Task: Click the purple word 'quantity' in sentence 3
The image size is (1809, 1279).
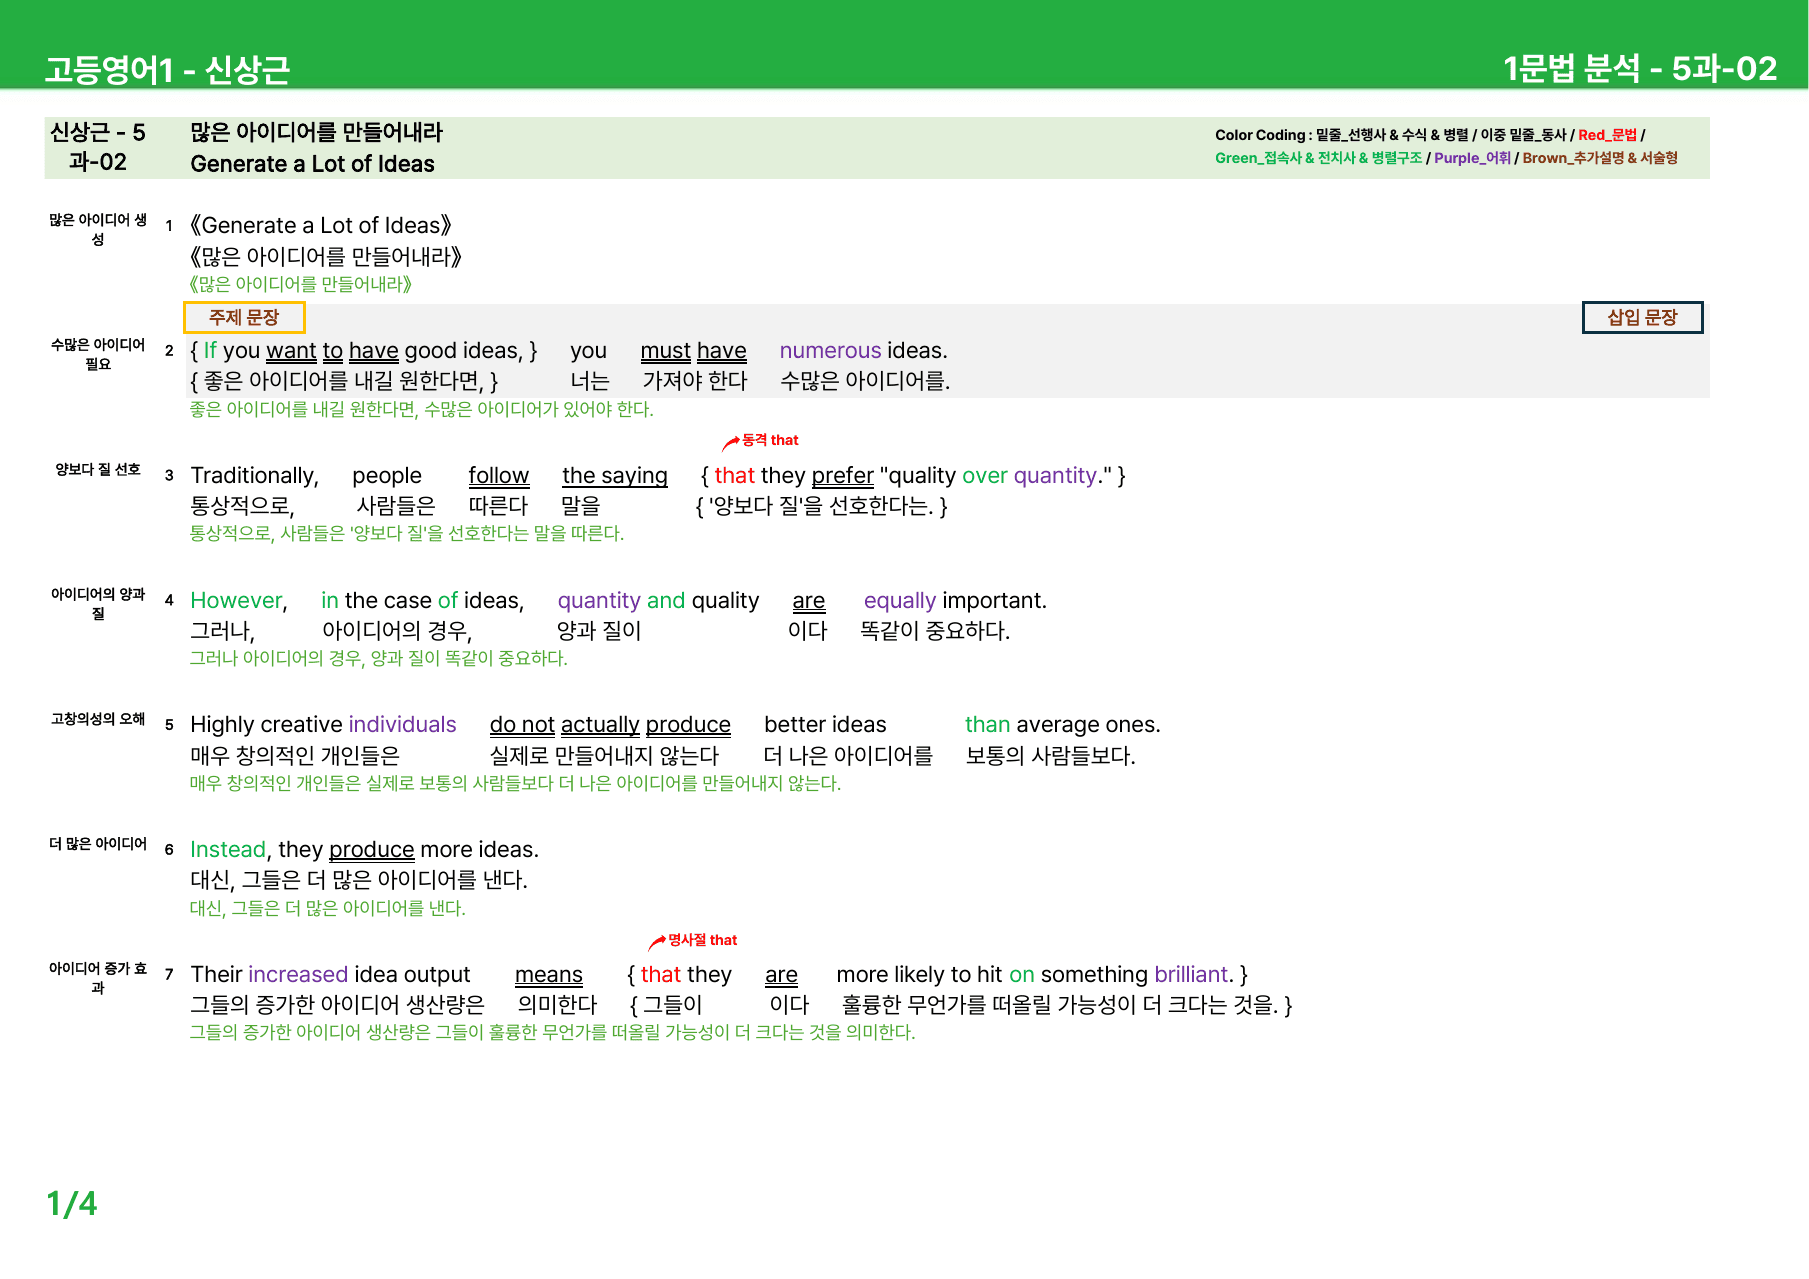Action: tap(1055, 475)
